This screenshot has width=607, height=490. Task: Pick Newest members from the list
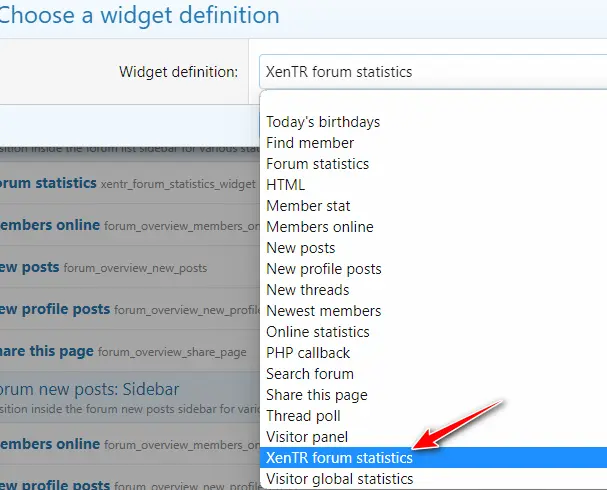(323, 311)
